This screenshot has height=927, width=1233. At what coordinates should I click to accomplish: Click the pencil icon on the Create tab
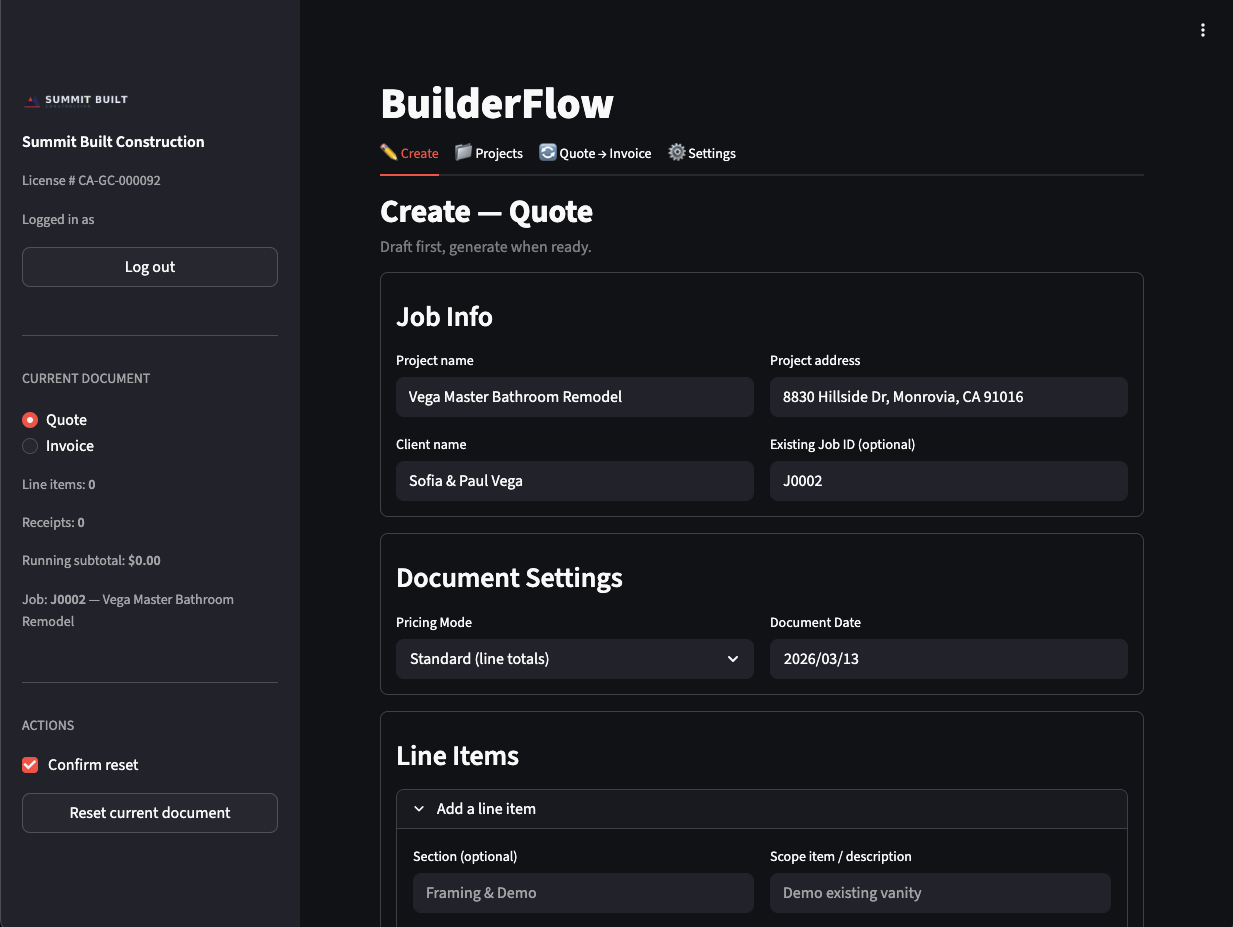pyautogui.click(x=390, y=152)
